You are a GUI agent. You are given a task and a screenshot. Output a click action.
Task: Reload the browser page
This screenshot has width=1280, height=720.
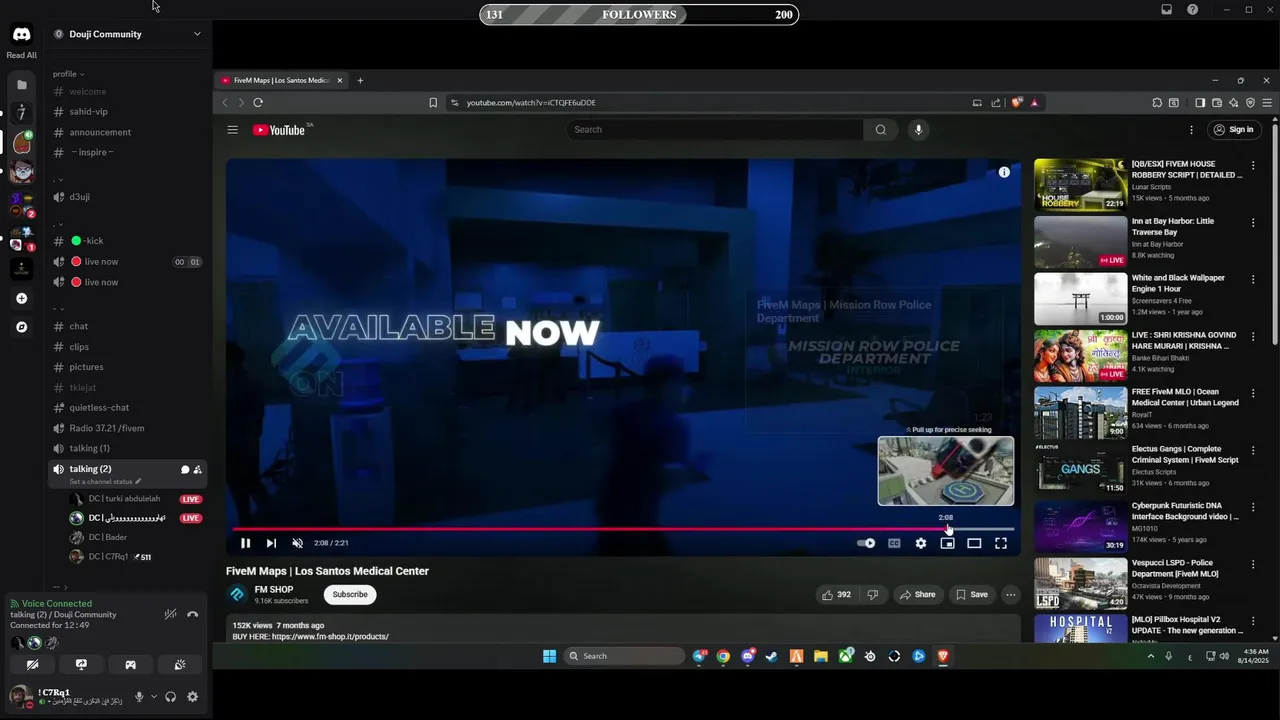click(257, 102)
